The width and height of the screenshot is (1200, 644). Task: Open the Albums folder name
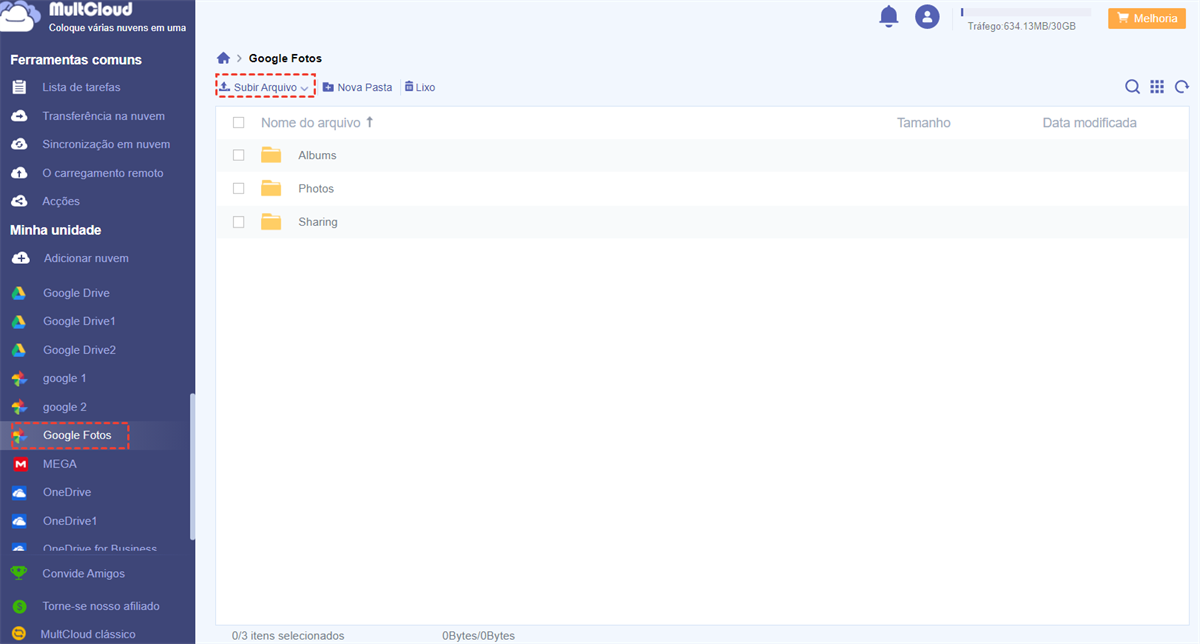317,155
